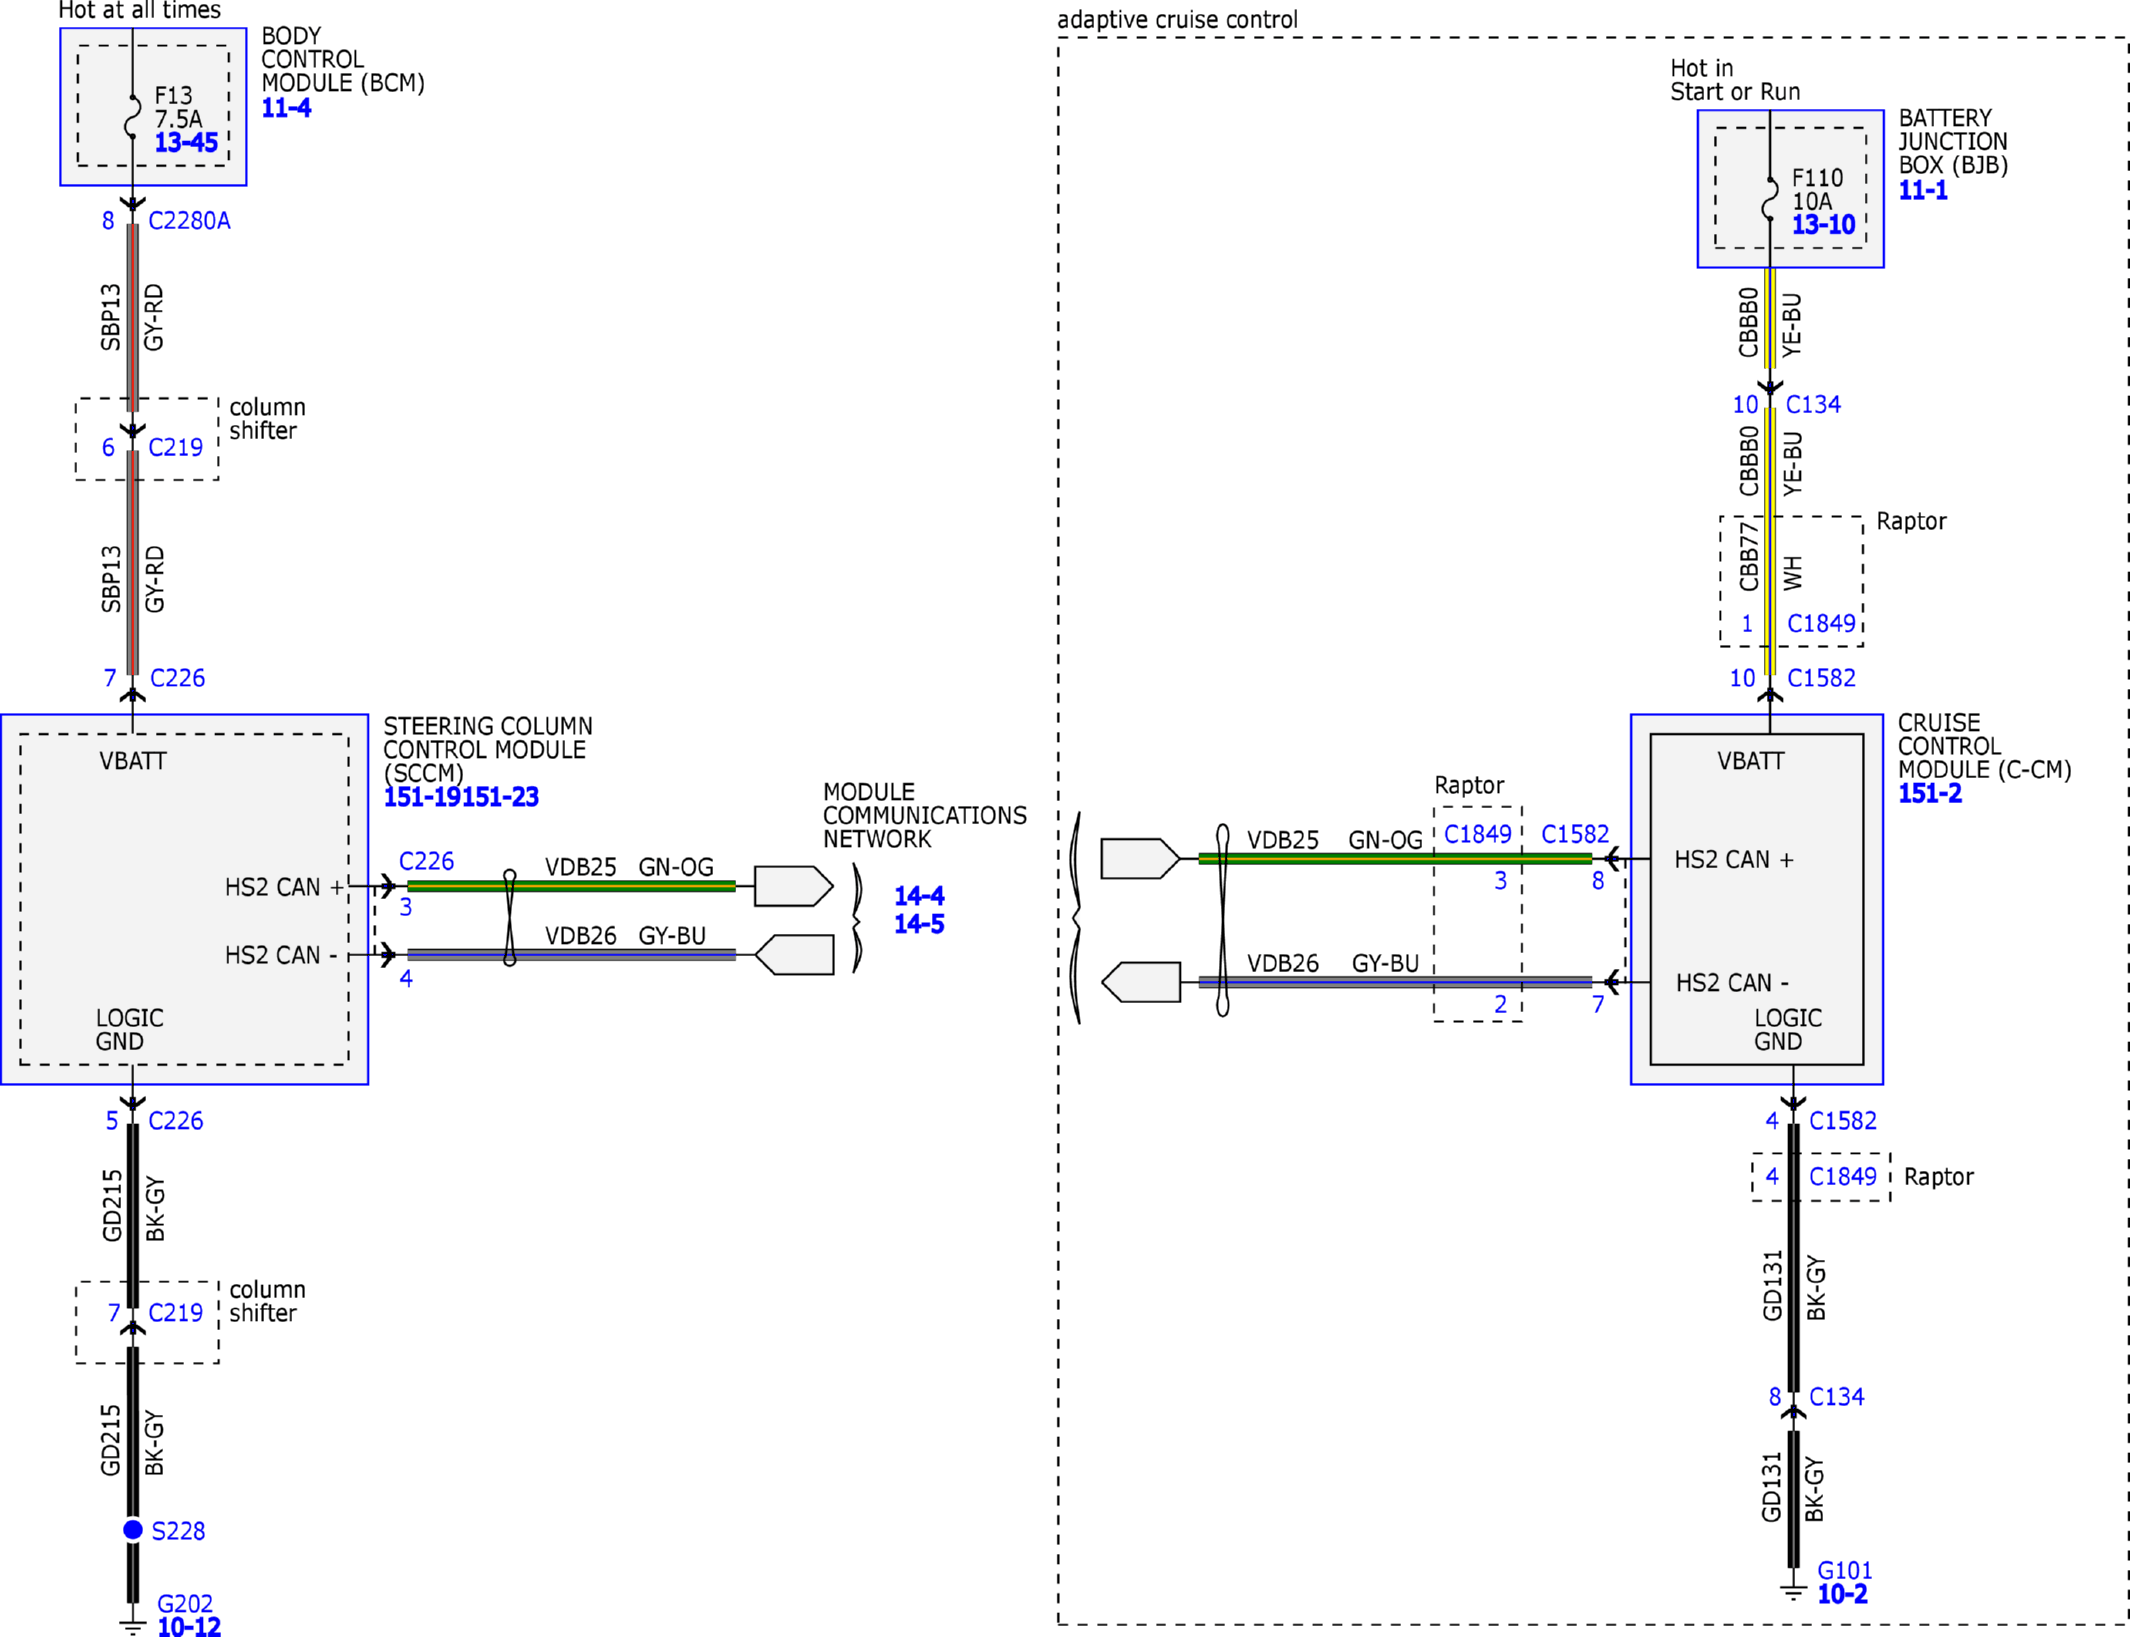Click the outgoing arrow connector on C-CM VDB25 wire

pyautogui.click(x=1140, y=858)
